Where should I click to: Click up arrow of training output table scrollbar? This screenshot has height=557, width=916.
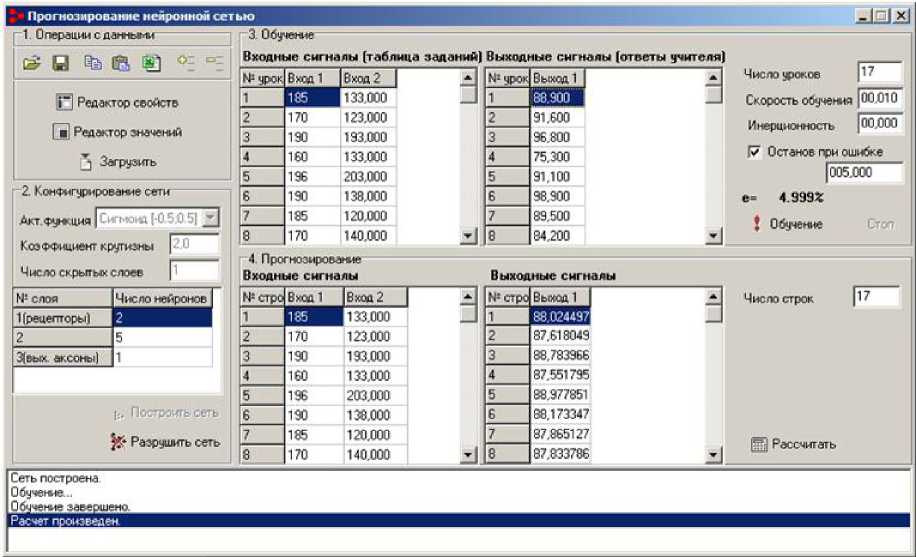[713, 78]
